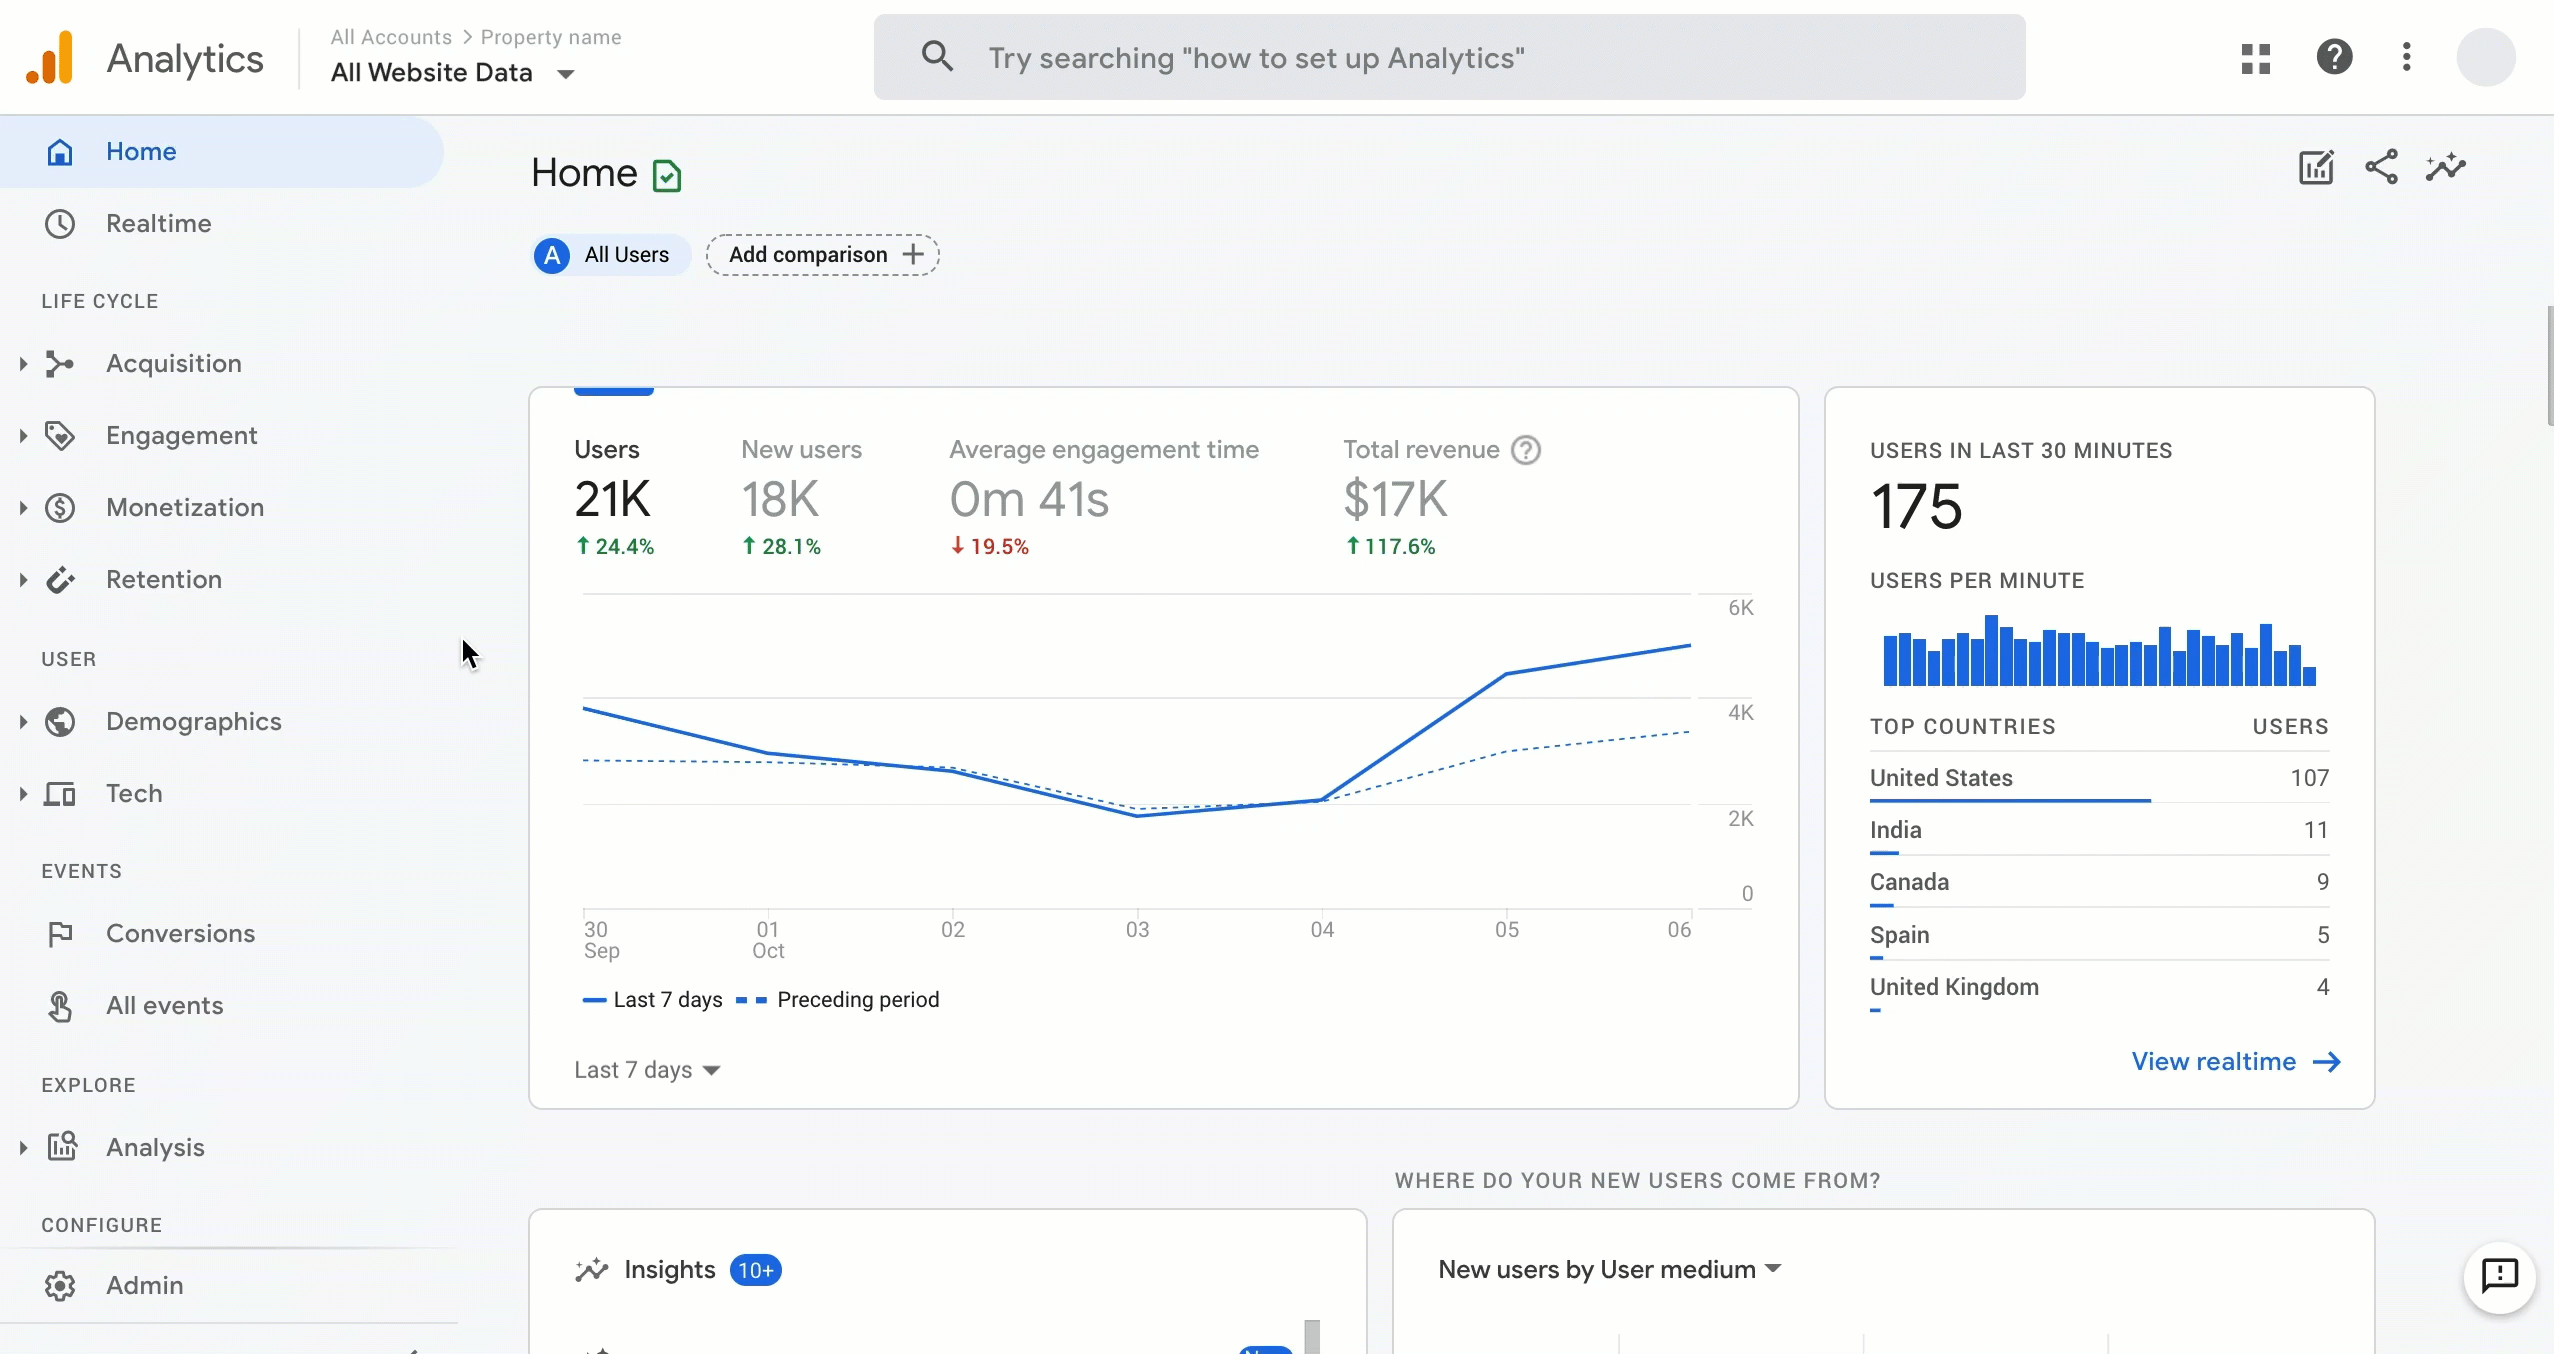Click View realtime link

click(2233, 1060)
